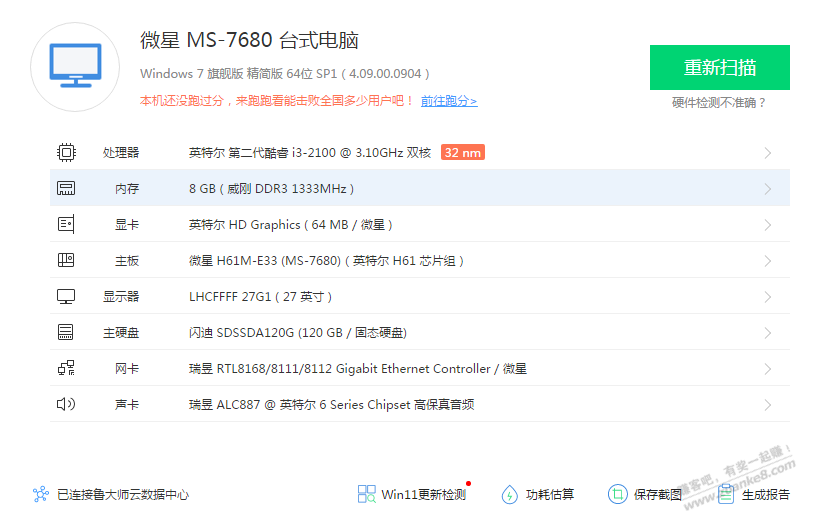Screen dimensions: 820x530
Task: Expand the 处理器 row chevron
Action: 768,153
